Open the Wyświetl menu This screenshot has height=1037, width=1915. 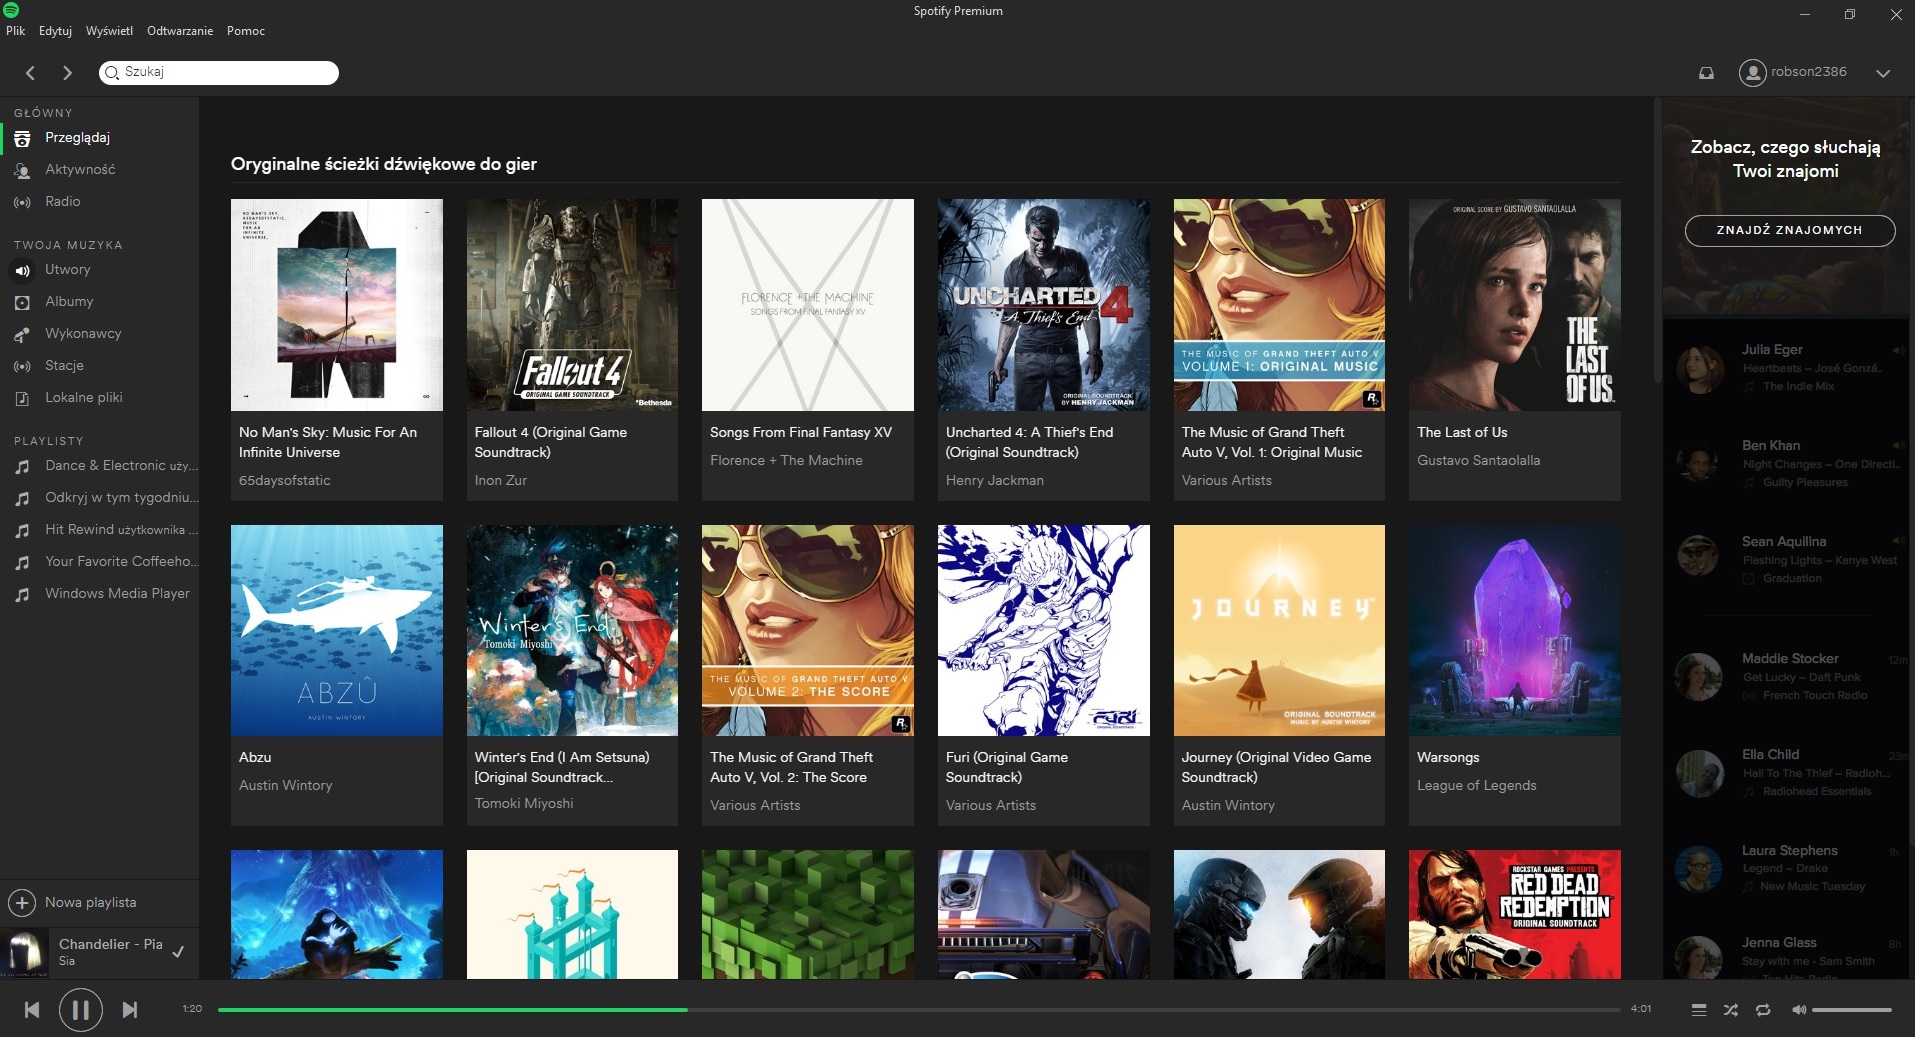coord(109,31)
